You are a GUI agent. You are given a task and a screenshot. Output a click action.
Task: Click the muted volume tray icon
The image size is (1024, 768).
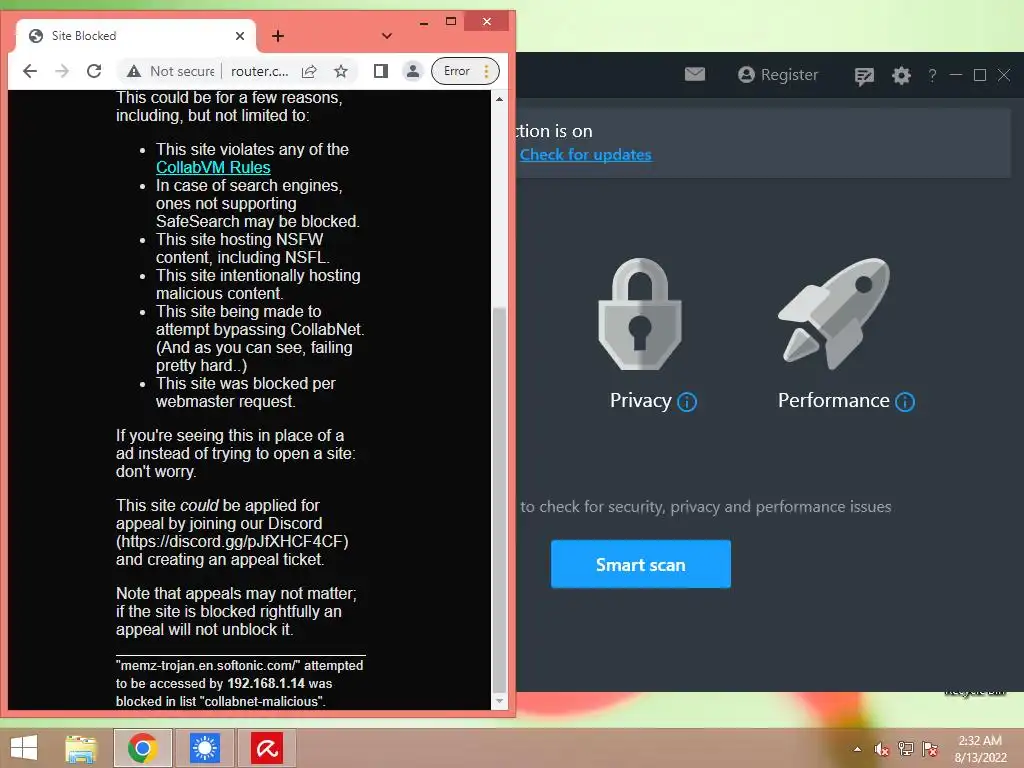click(x=882, y=749)
